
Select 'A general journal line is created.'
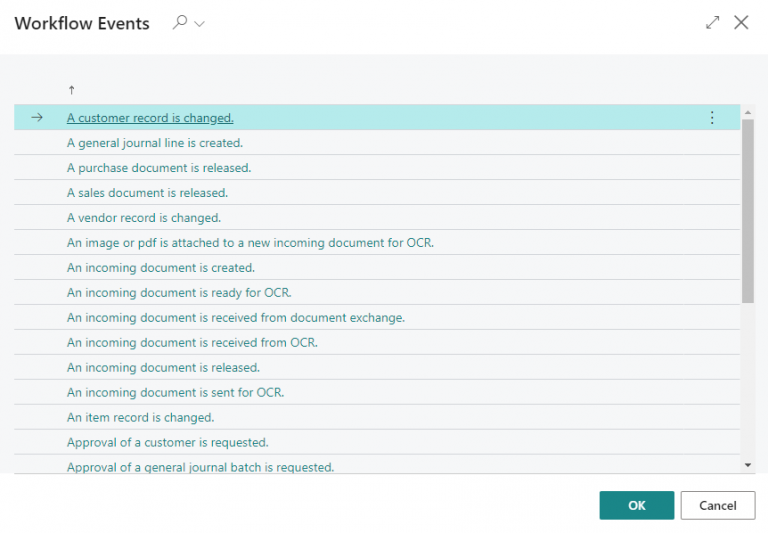pos(155,143)
